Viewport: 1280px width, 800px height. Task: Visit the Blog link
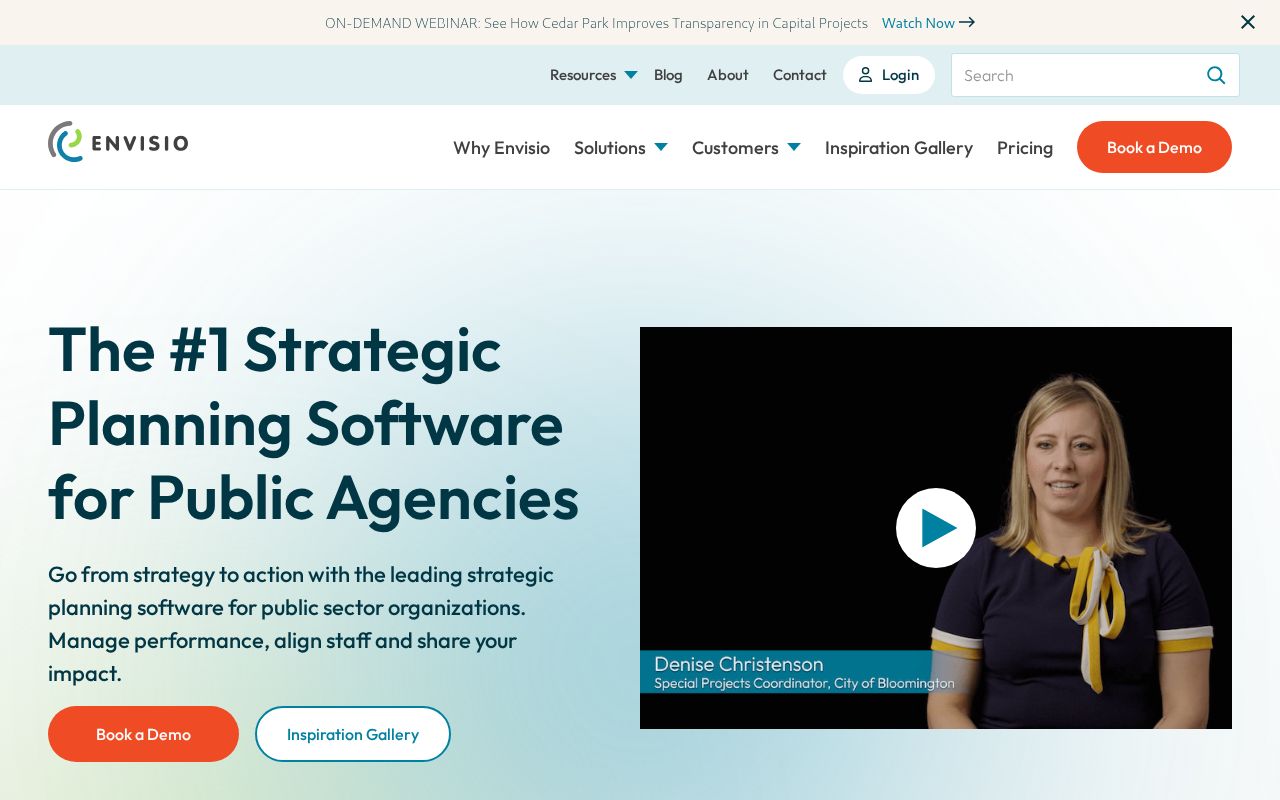pyautogui.click(x=668, y=75)
